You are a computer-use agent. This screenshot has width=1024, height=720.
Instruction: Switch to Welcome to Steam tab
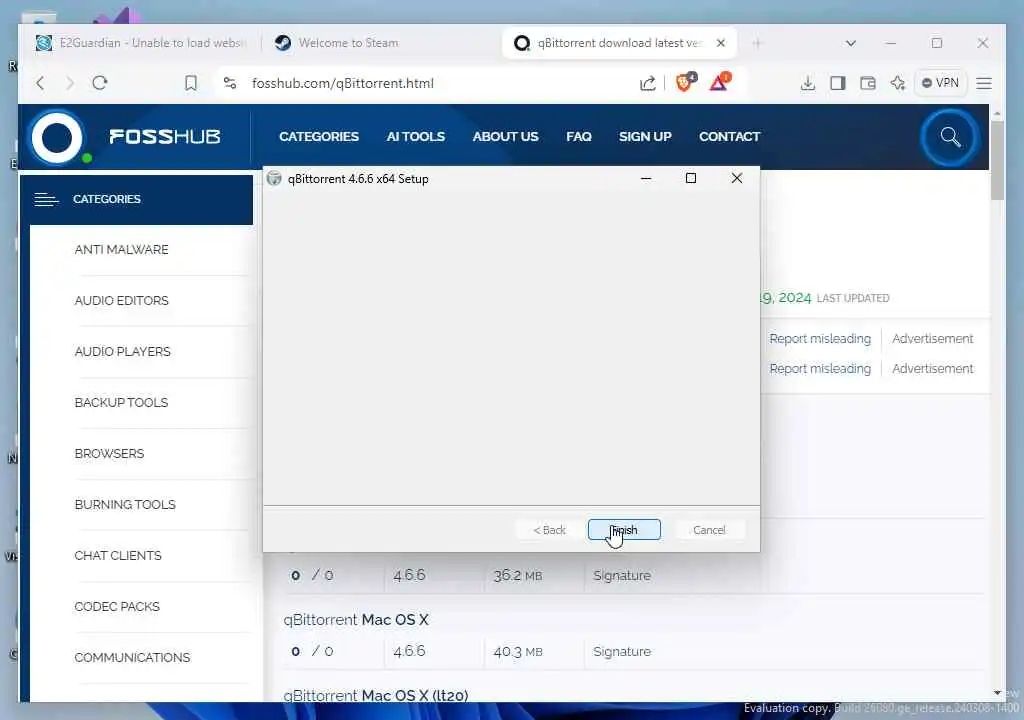(x=347, y=43)
